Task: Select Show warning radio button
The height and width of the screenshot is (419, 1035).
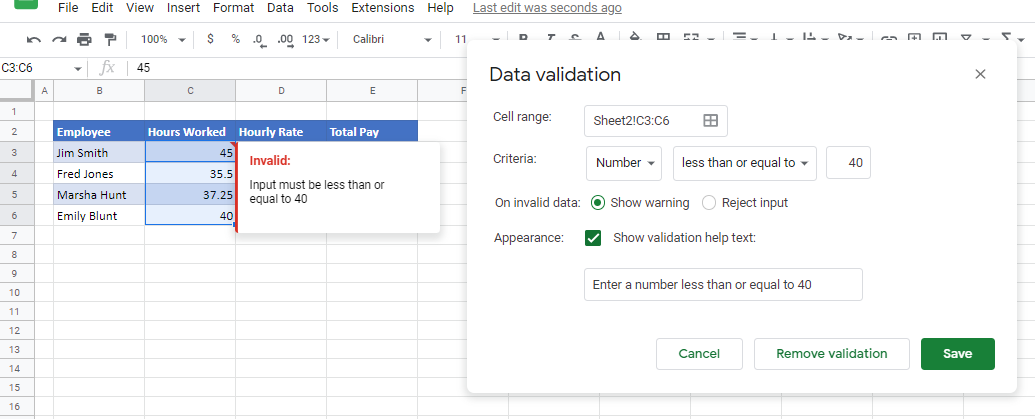Action: [x=598, y=203]
